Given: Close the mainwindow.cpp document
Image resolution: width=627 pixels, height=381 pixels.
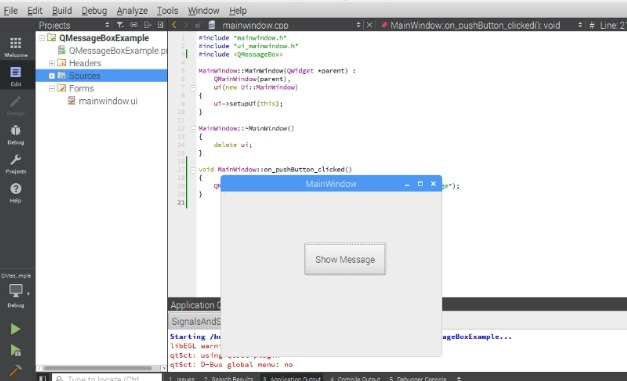Looking at the screenshot, I should (x=369, y=25).
